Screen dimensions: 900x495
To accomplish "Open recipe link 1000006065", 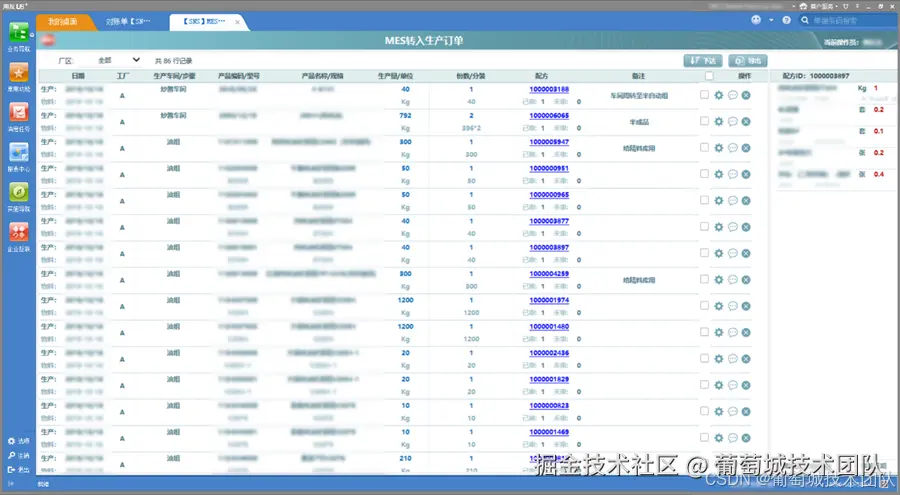I will point(549,116).
